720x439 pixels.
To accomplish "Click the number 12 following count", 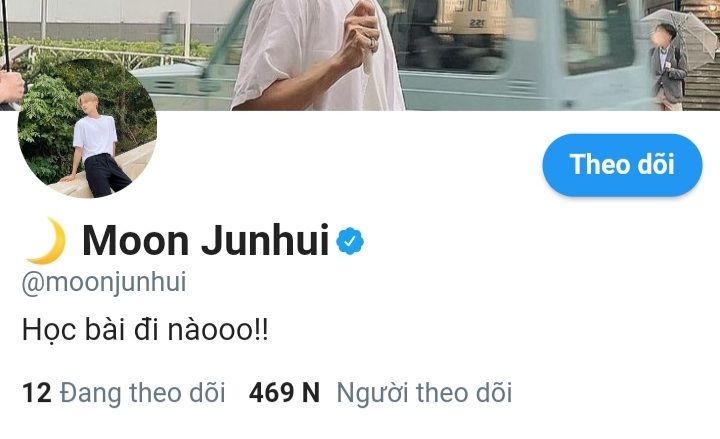I will 37,393.
